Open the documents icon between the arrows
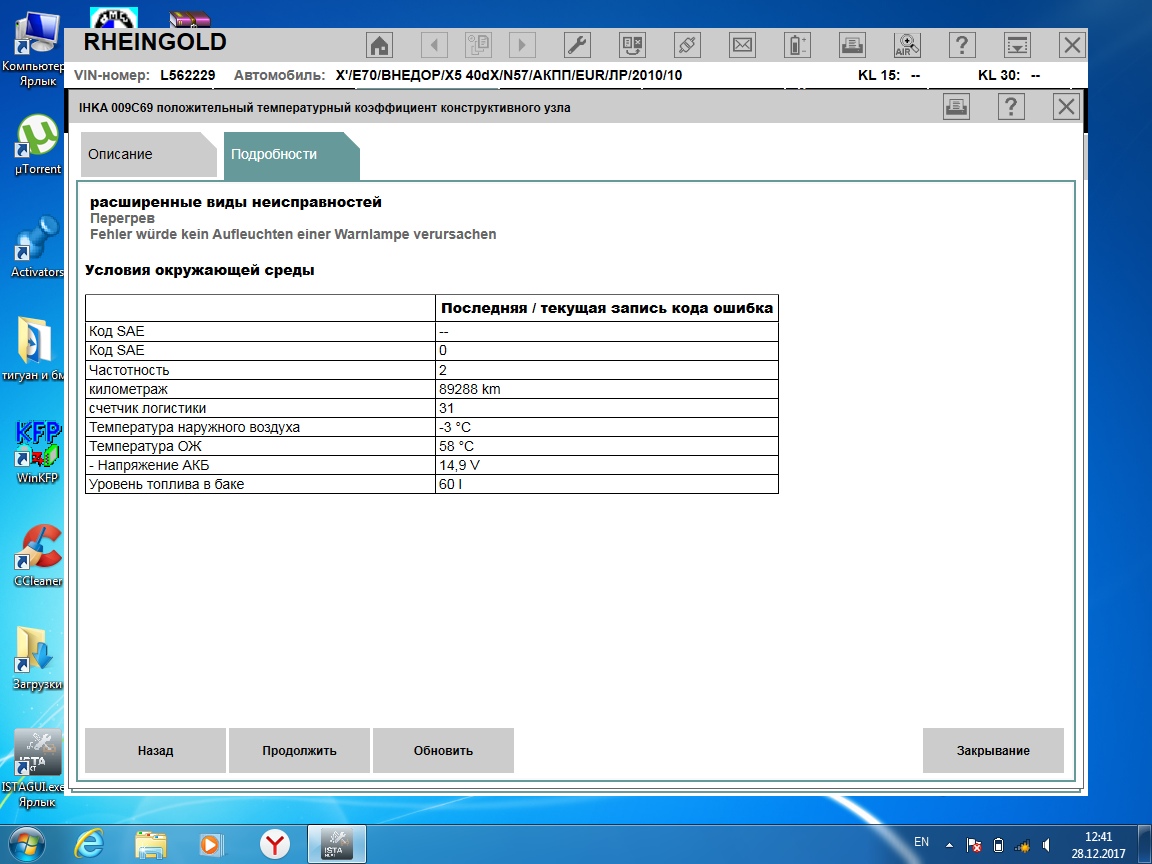1152x864 pixels. click(478, 46)
